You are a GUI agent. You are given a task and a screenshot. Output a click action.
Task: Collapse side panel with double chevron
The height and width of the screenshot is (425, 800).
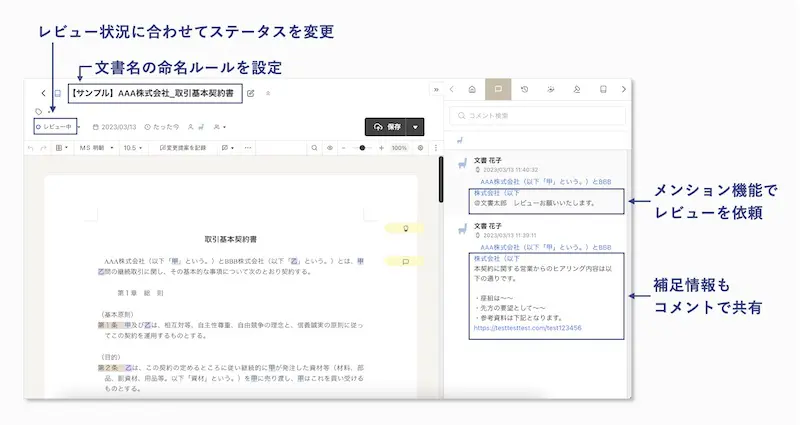(x=436, y=89)
